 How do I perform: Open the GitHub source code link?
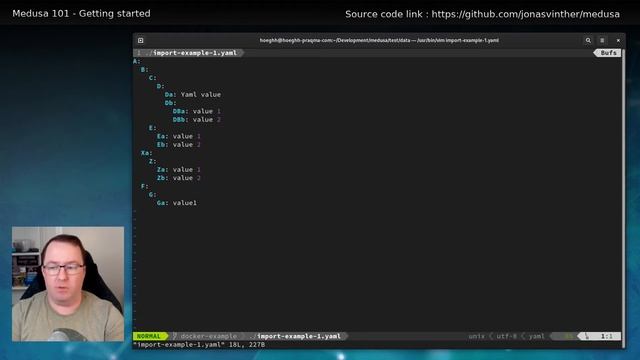[525, 14]
